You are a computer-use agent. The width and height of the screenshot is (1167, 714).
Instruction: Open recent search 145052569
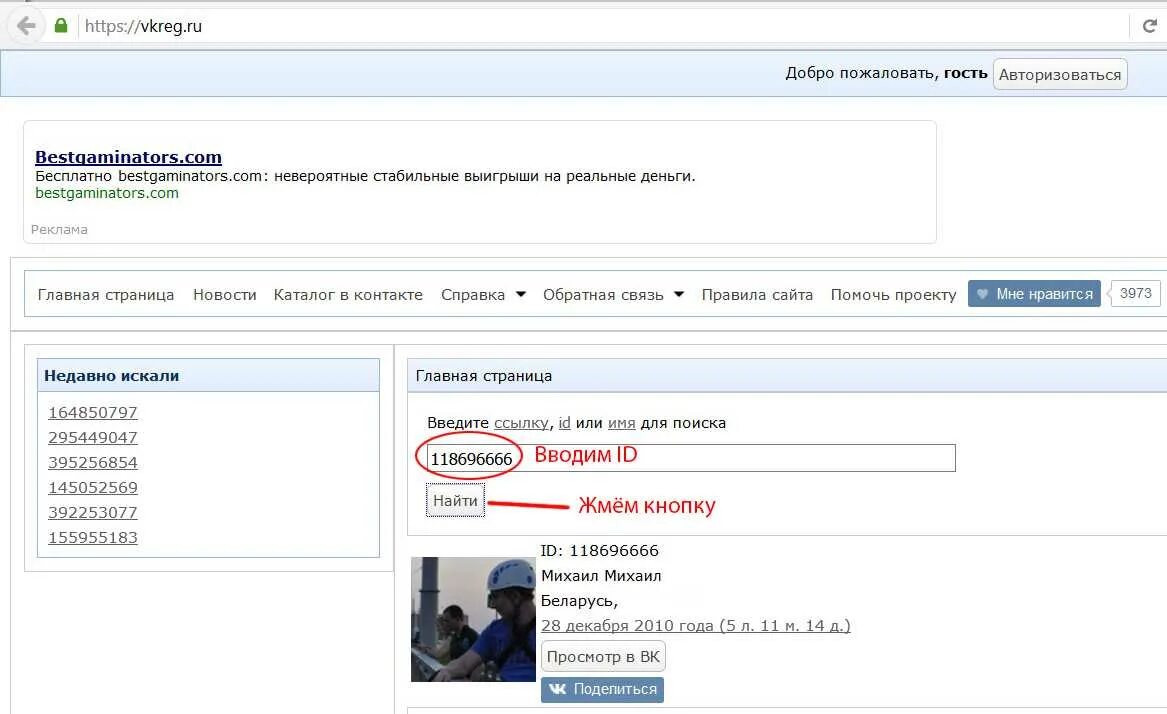pyautogui.click(x=93, y=488)
